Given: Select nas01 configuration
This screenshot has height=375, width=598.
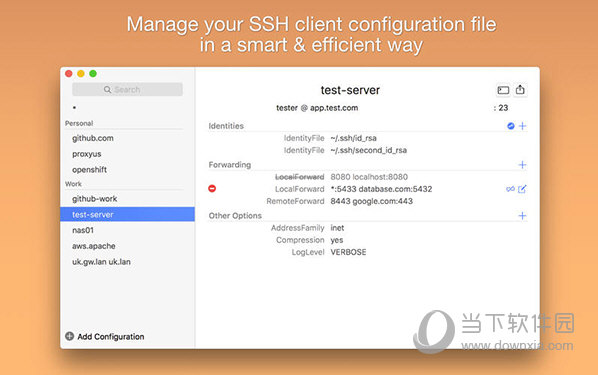Looking at the screenshot, I should pyautogui.click(x=83, y=230).
